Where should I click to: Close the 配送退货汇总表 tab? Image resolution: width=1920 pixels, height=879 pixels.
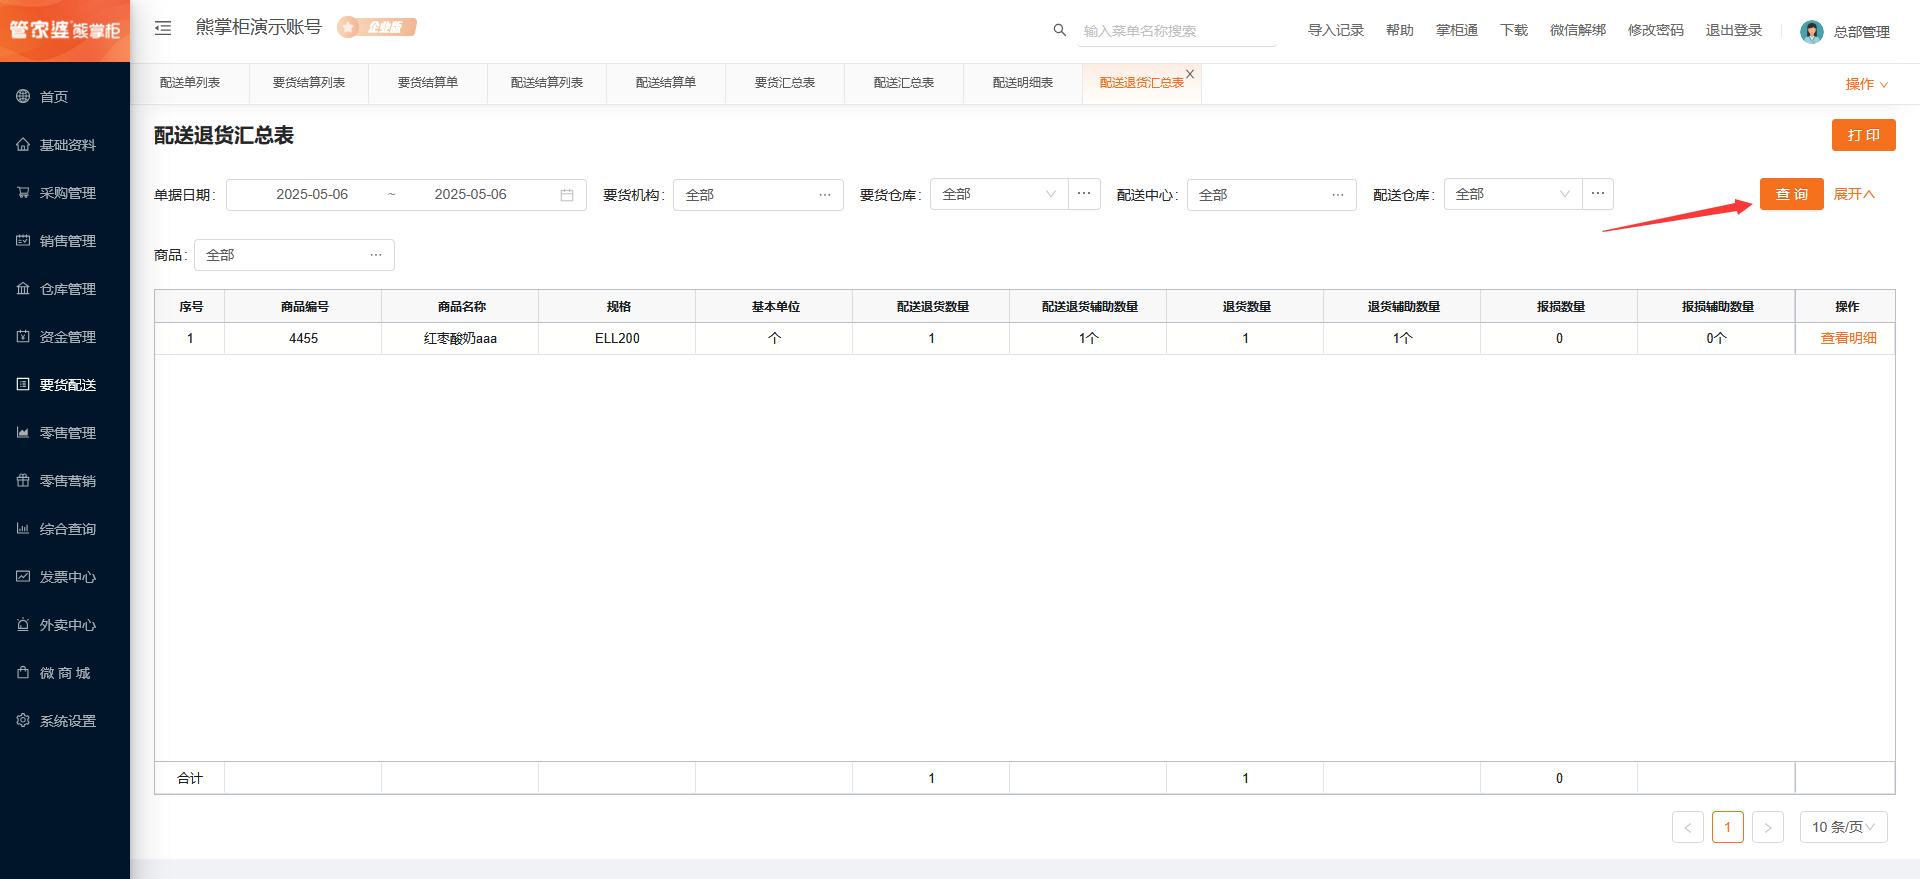[x=1190, y=74]
